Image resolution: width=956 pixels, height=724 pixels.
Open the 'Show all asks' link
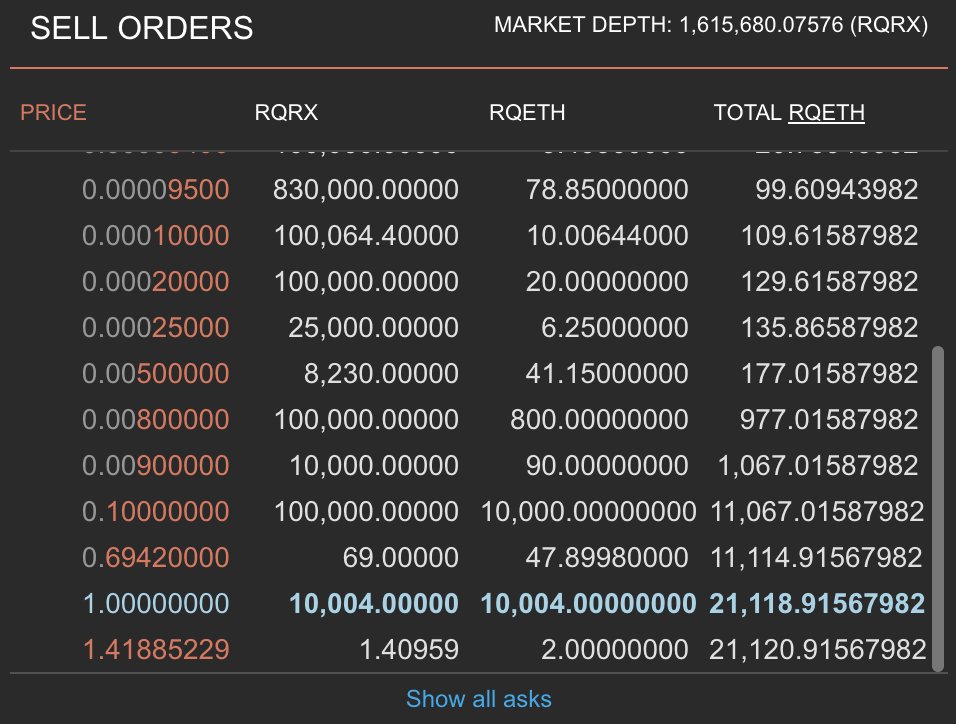click(x=479, y=699)
